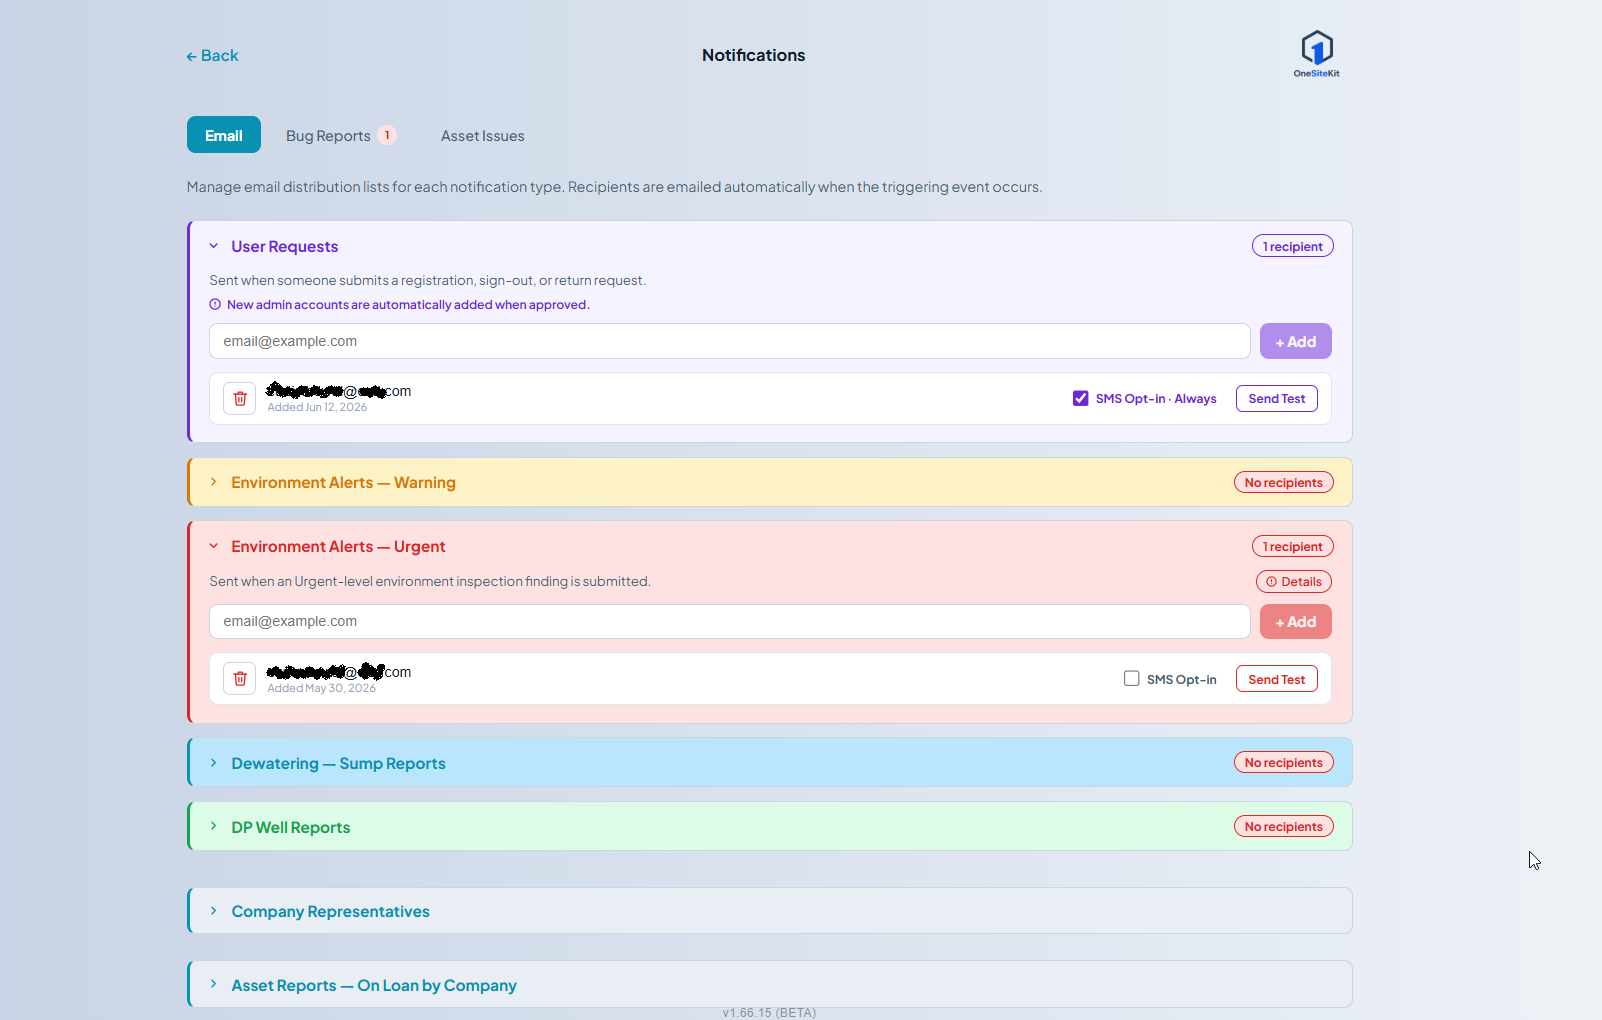Click the 'Sent when someone submits a registration' description

click(x=428, y=280)
